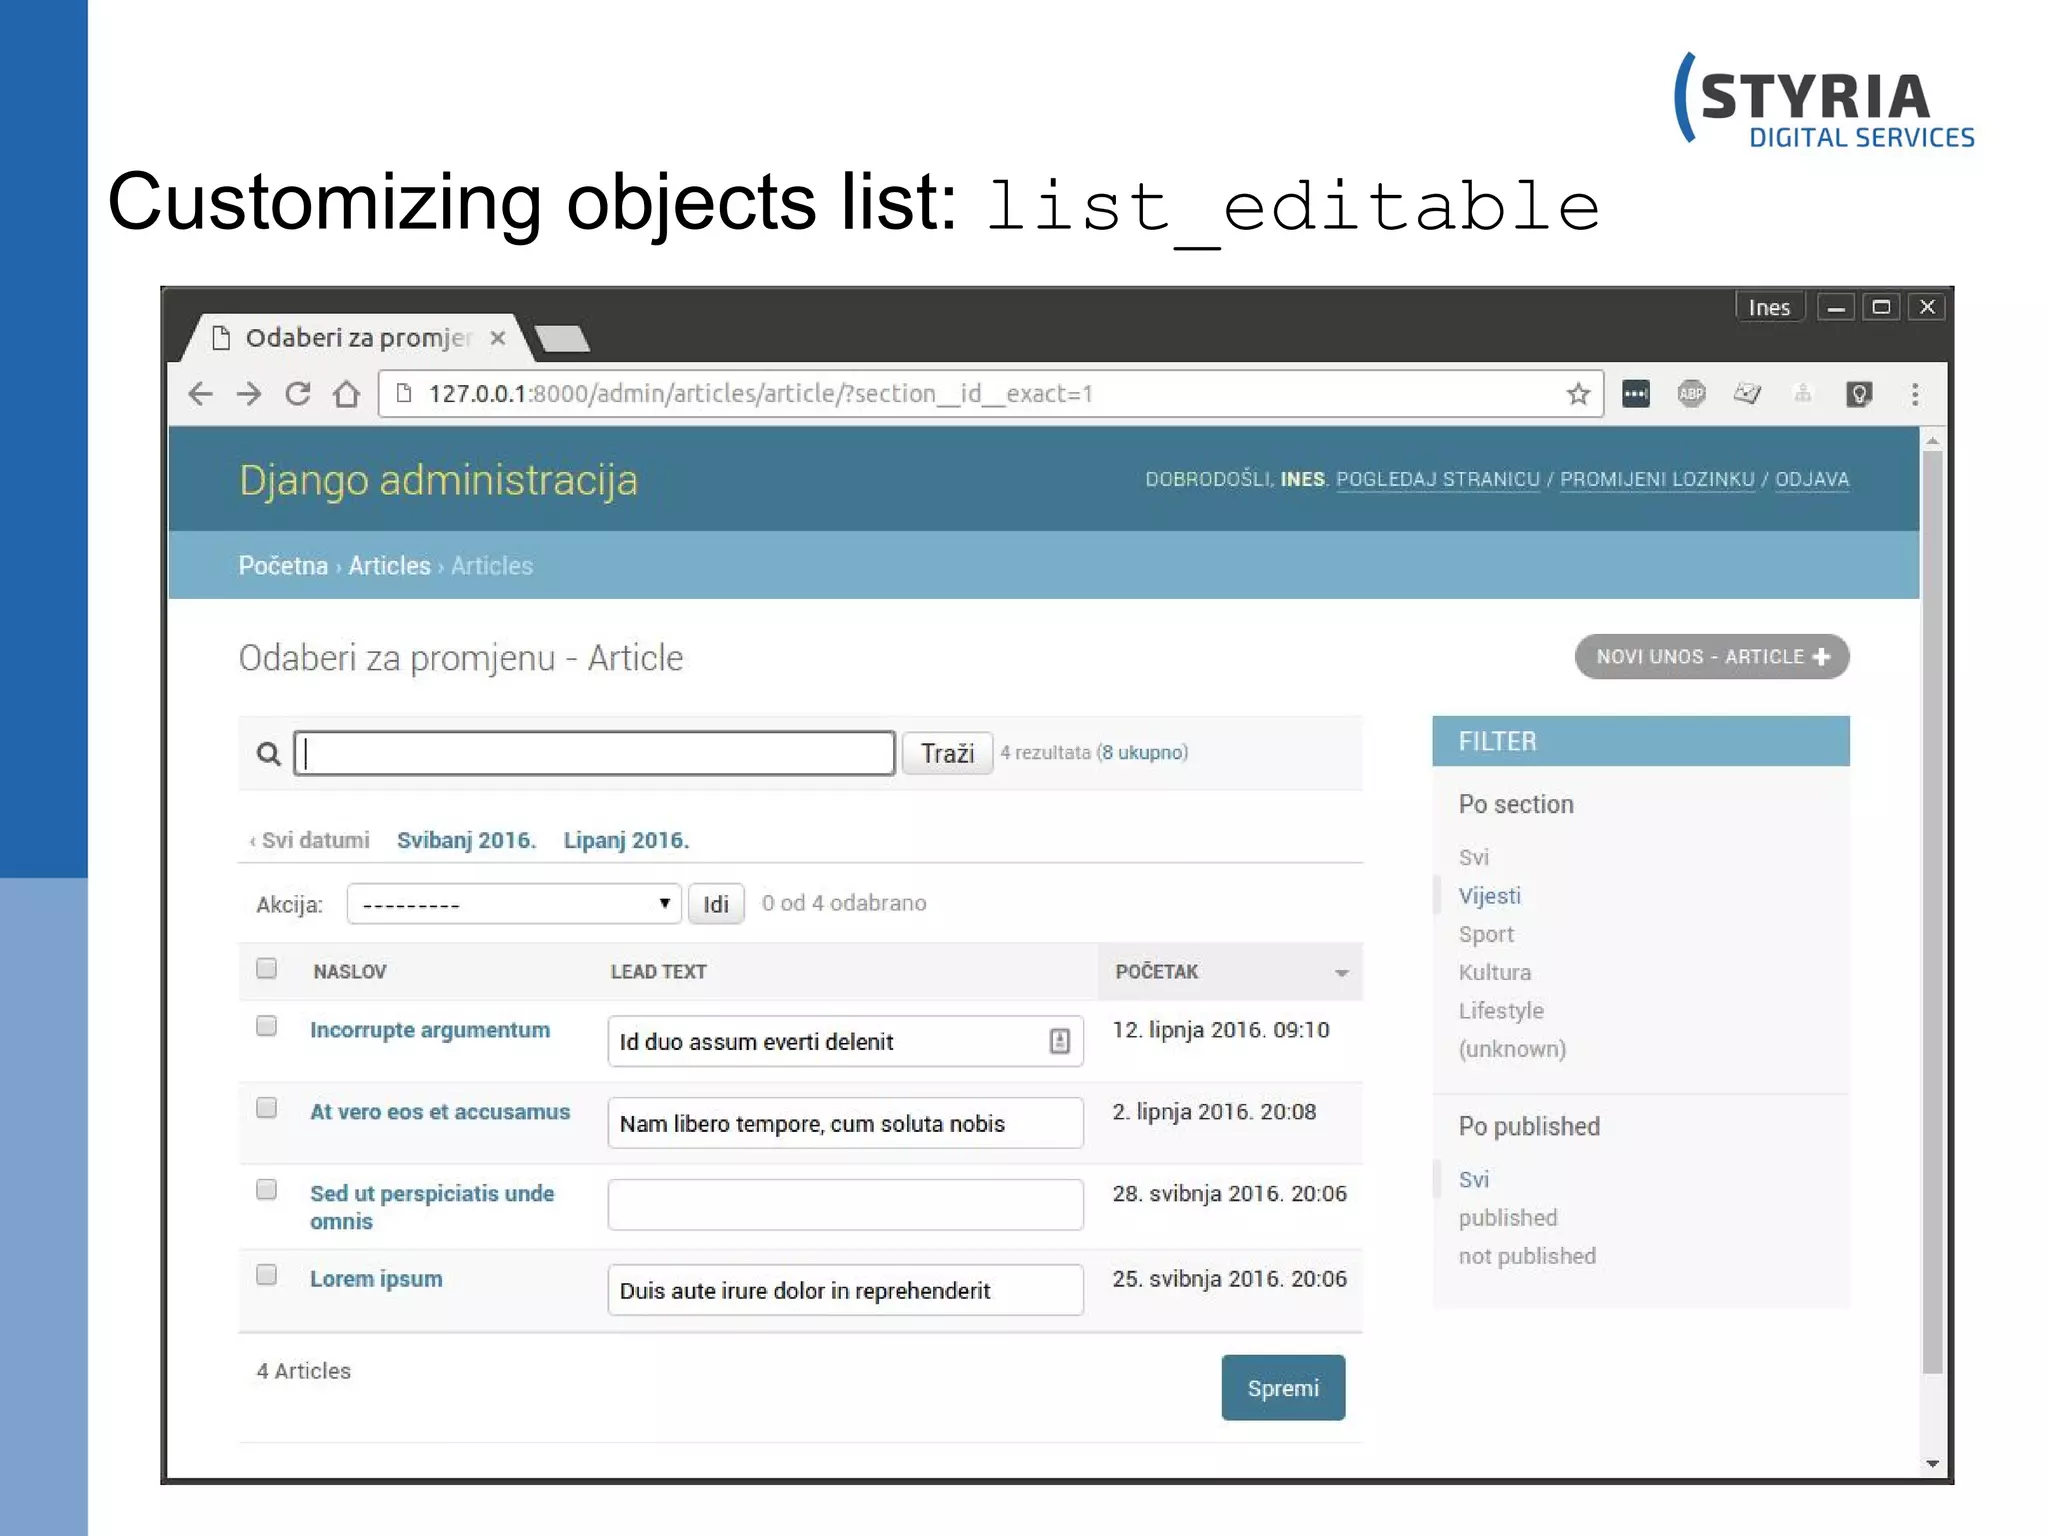Go back using browser back arrow
This screenshot has height=1536, width=2048.
(x=201, y=394)
